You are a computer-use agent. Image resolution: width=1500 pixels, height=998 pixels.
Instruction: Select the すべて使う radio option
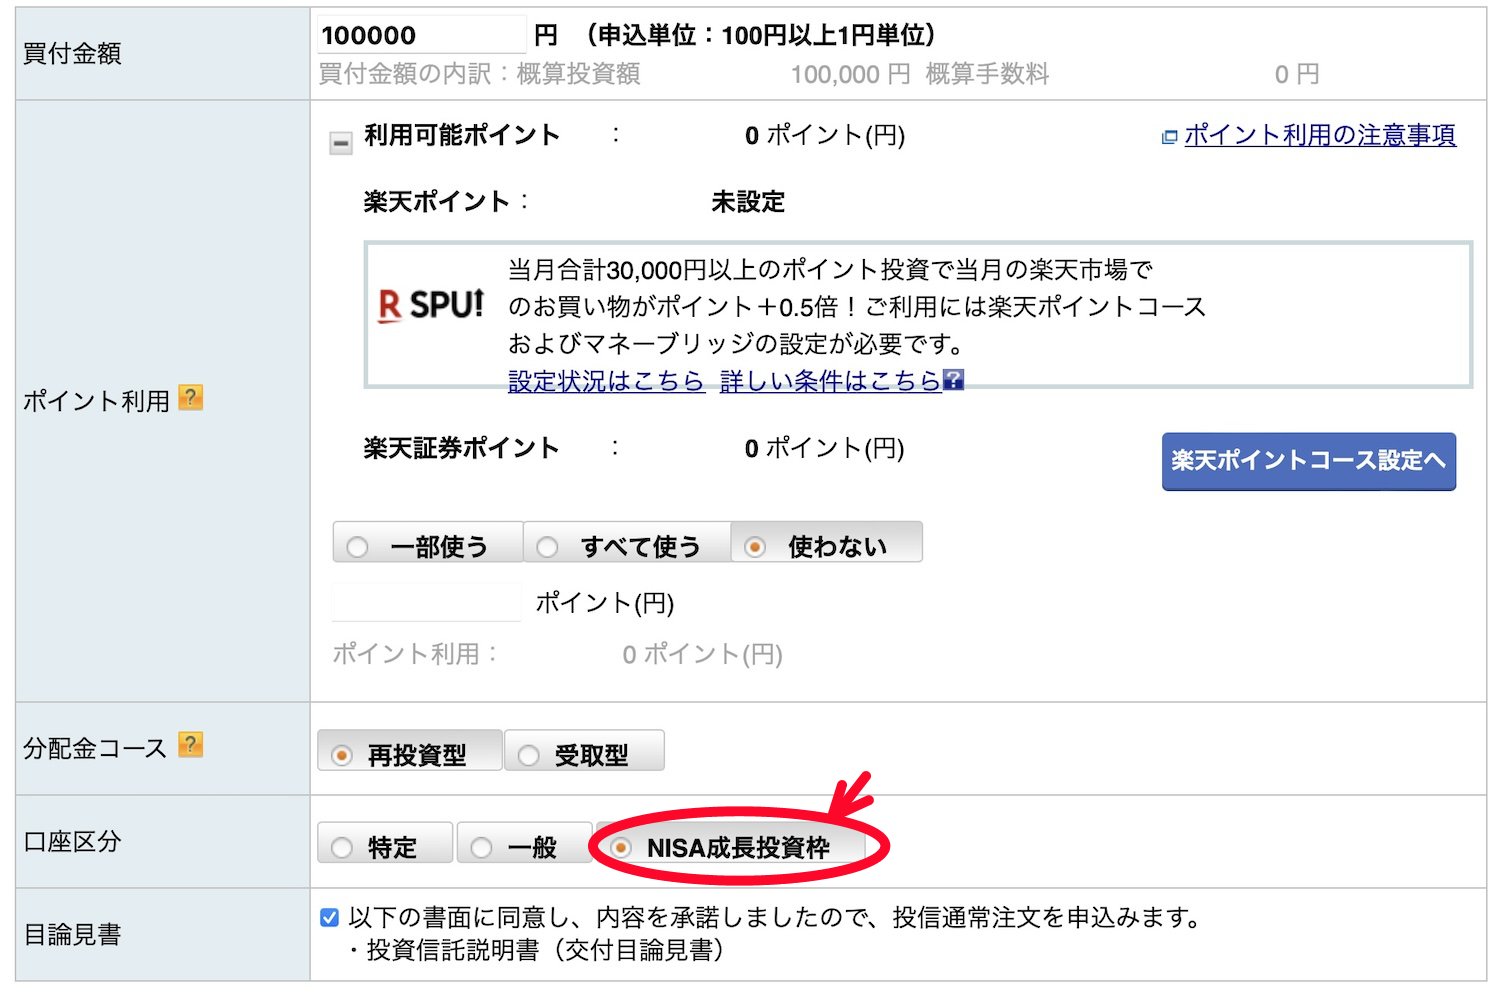click(627, 543)
